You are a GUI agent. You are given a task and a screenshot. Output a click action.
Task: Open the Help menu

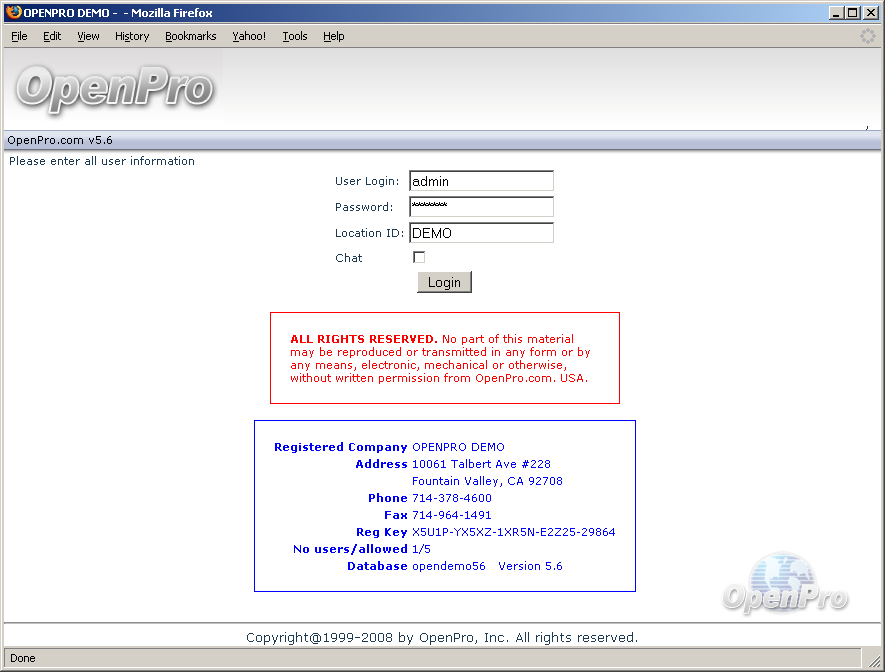click(333, 36)
